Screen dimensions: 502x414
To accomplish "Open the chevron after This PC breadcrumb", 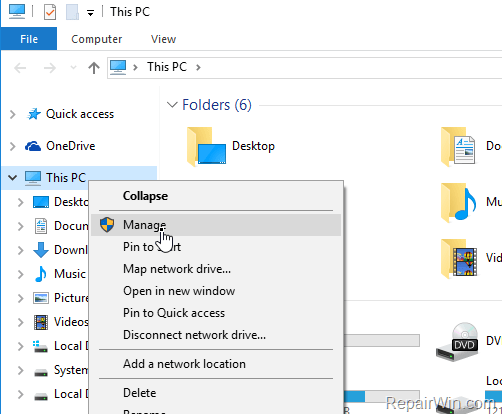I will [x=198, y=68].
